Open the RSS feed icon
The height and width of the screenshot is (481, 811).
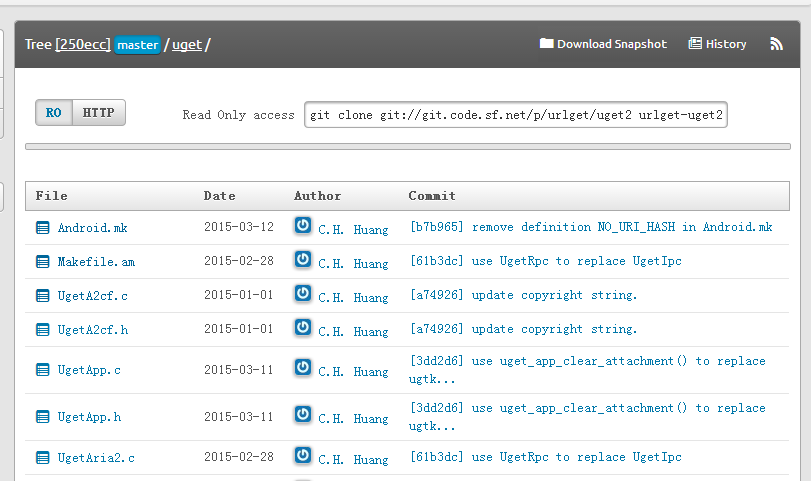[x=776, y=44]
